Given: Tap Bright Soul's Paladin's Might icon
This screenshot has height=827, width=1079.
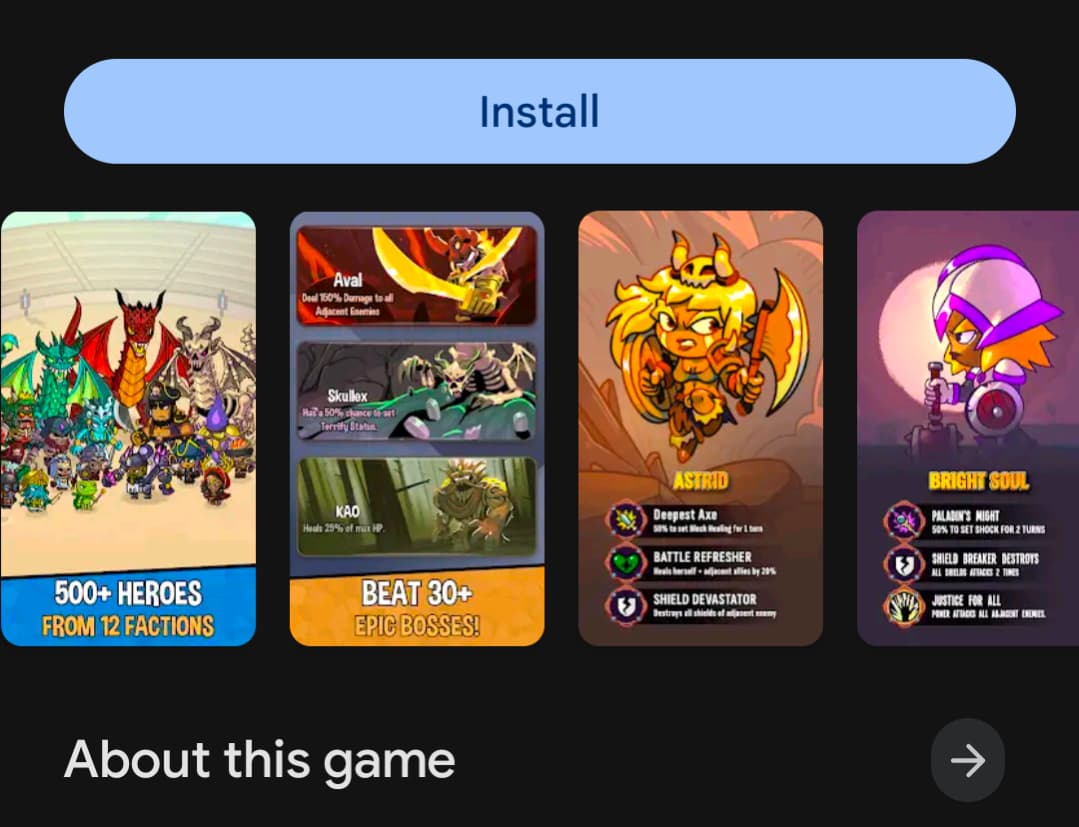Looking at the screenshot, I should pyautogui.click(x=904, y=521).
